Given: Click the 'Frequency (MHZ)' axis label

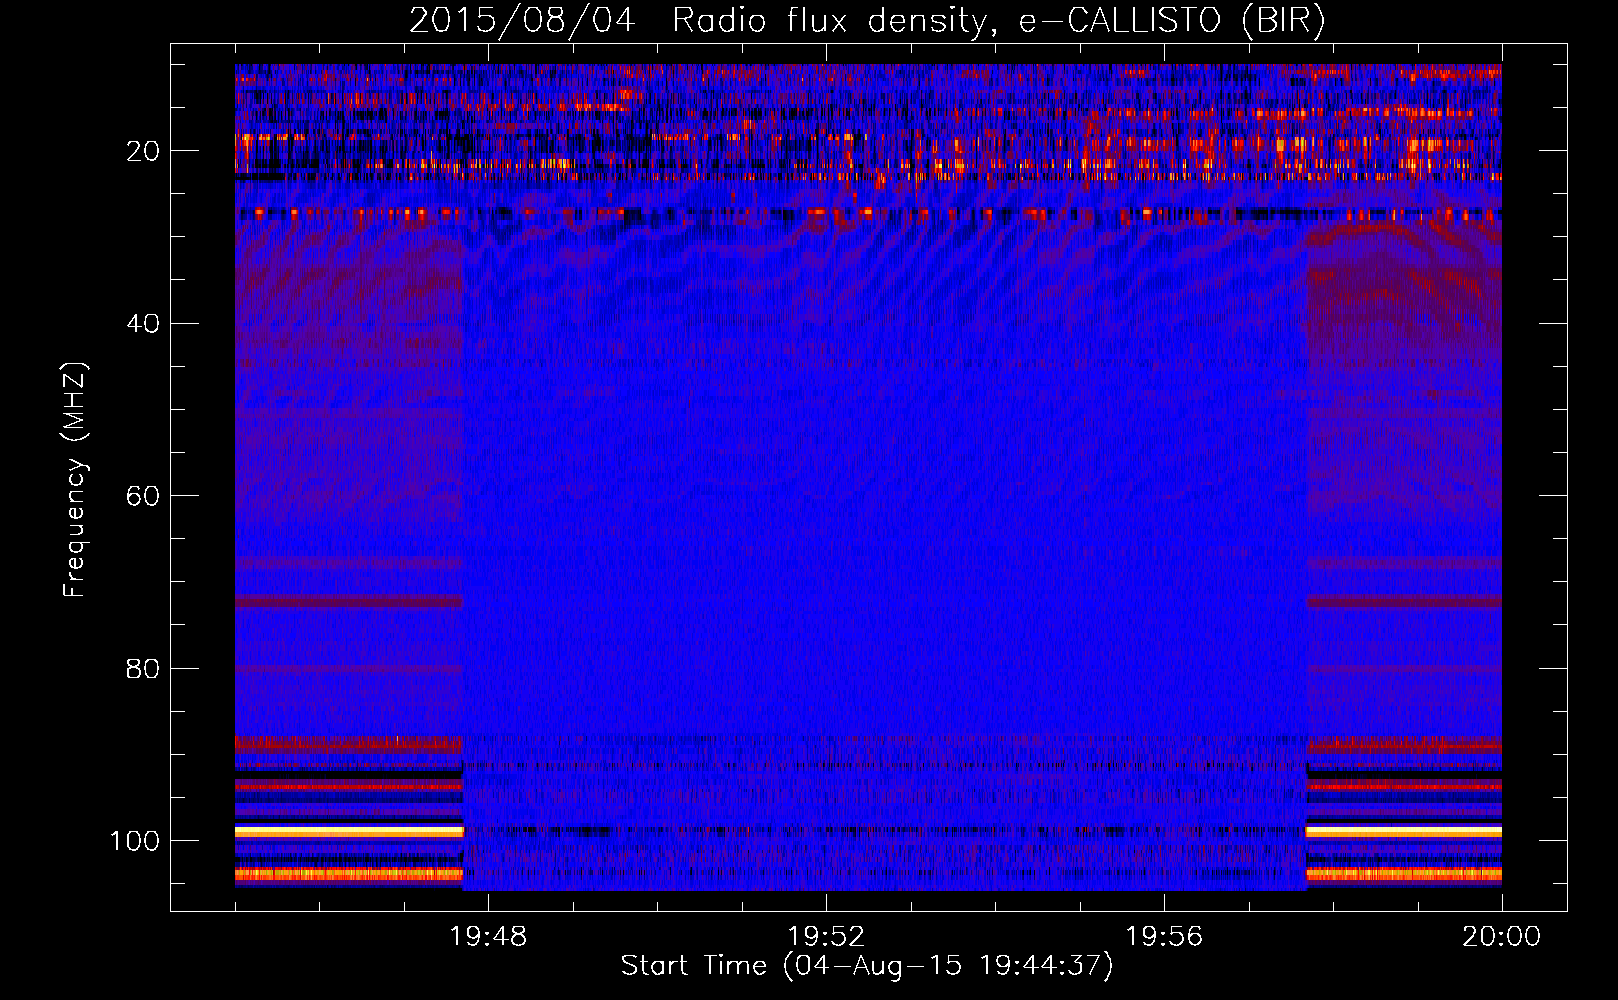Looking at the screenshot, I should point(75,480).
